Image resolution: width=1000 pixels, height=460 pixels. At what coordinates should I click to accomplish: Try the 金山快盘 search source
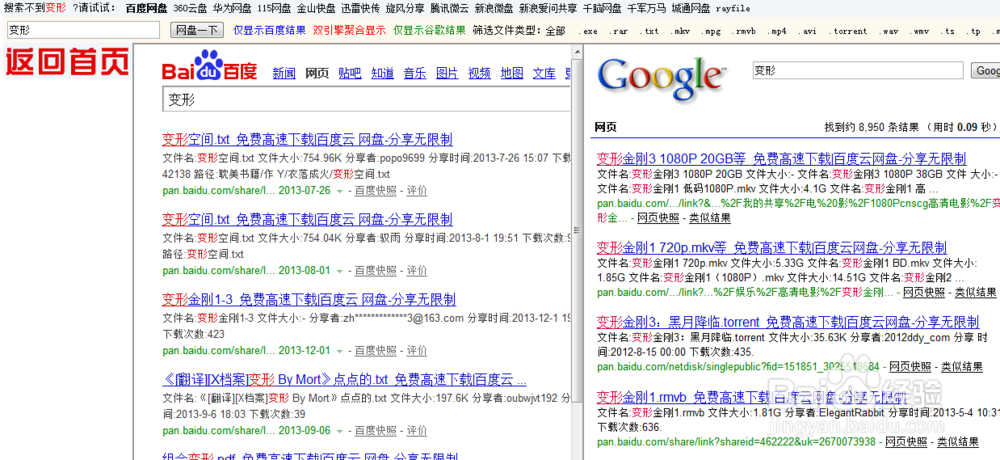coord(316,8)
